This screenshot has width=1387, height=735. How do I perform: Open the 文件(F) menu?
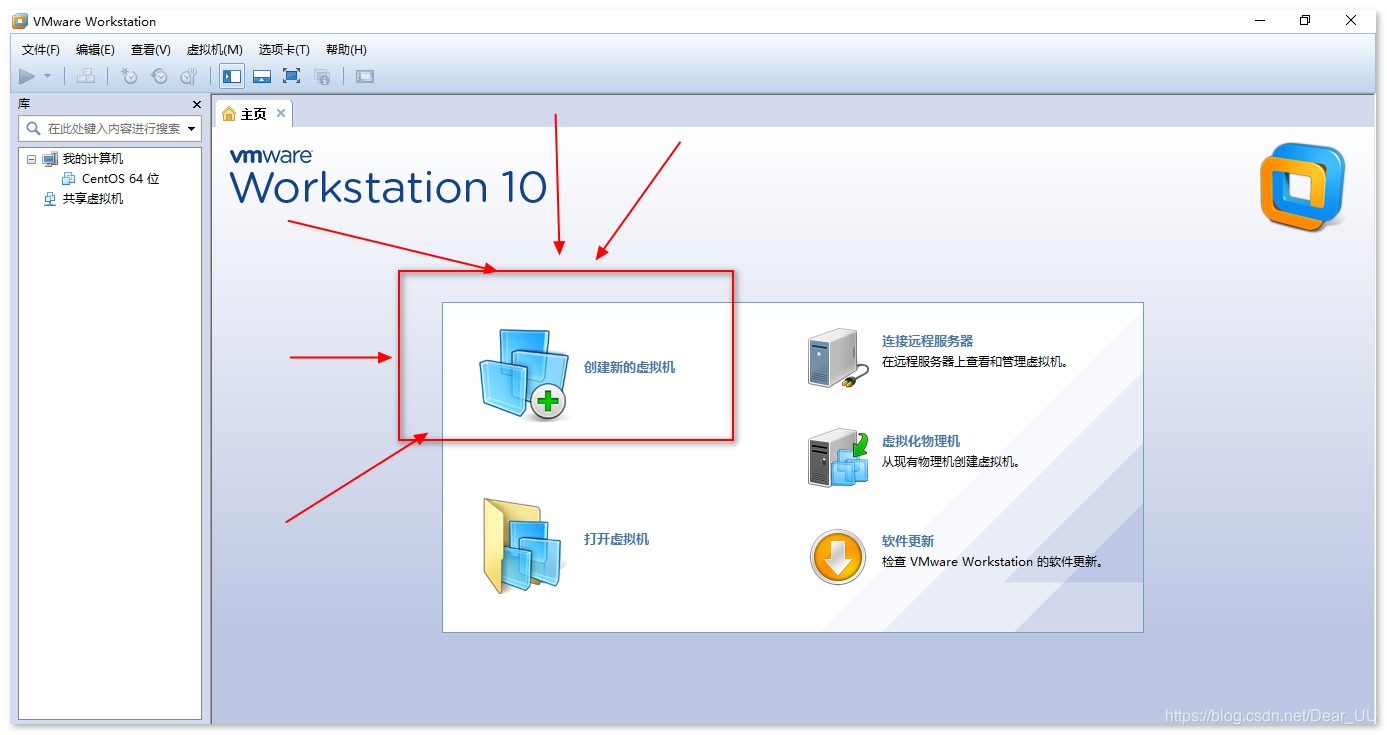point(41,50)
